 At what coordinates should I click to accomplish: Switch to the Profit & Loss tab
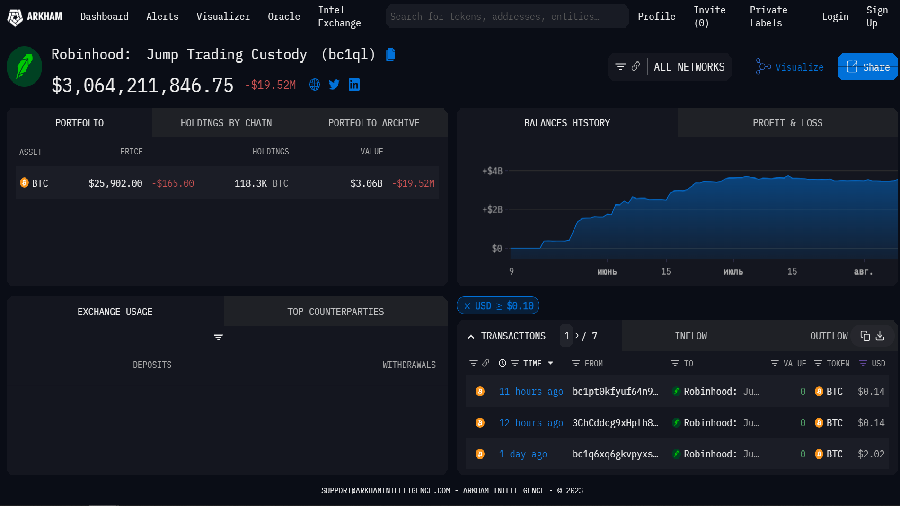pos(787,123)
